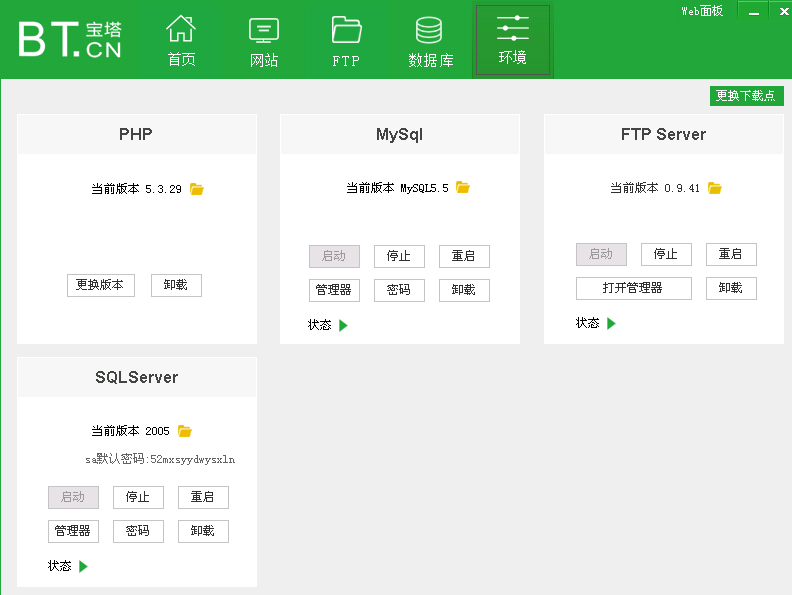This screenshot has height=595, width=792.
Task: Click PHP 更换版本 button
Action: click(101, 285)
